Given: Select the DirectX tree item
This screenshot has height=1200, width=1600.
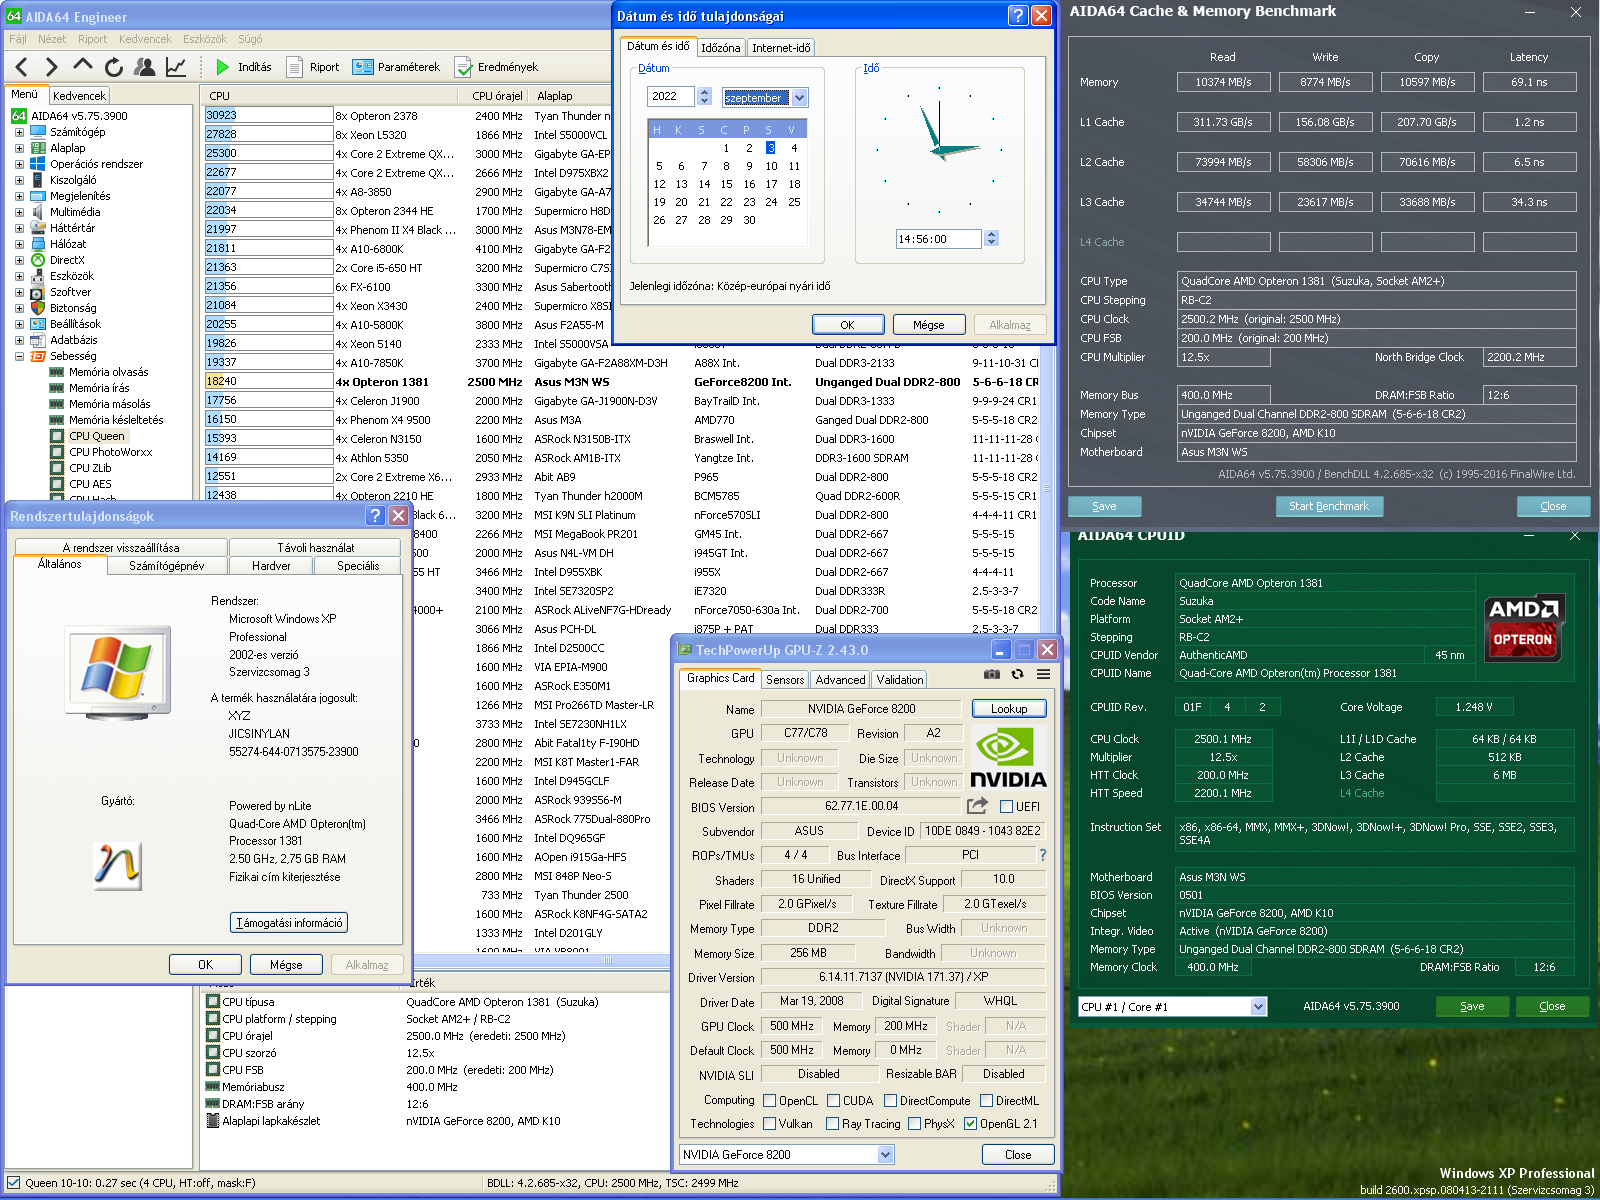Looking at the screenshot, I should [67, 260].
